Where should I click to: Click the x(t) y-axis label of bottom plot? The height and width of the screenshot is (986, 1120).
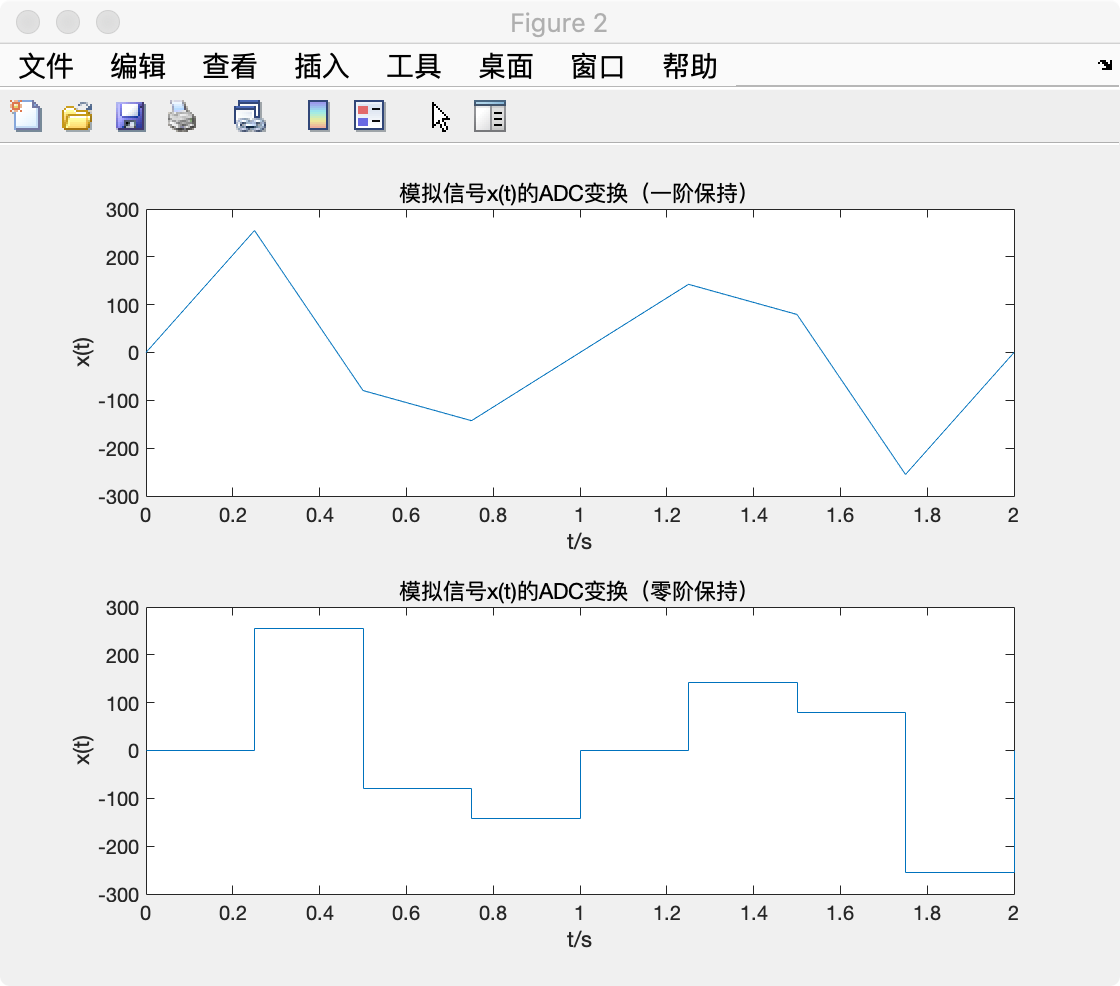pos(83,750)
